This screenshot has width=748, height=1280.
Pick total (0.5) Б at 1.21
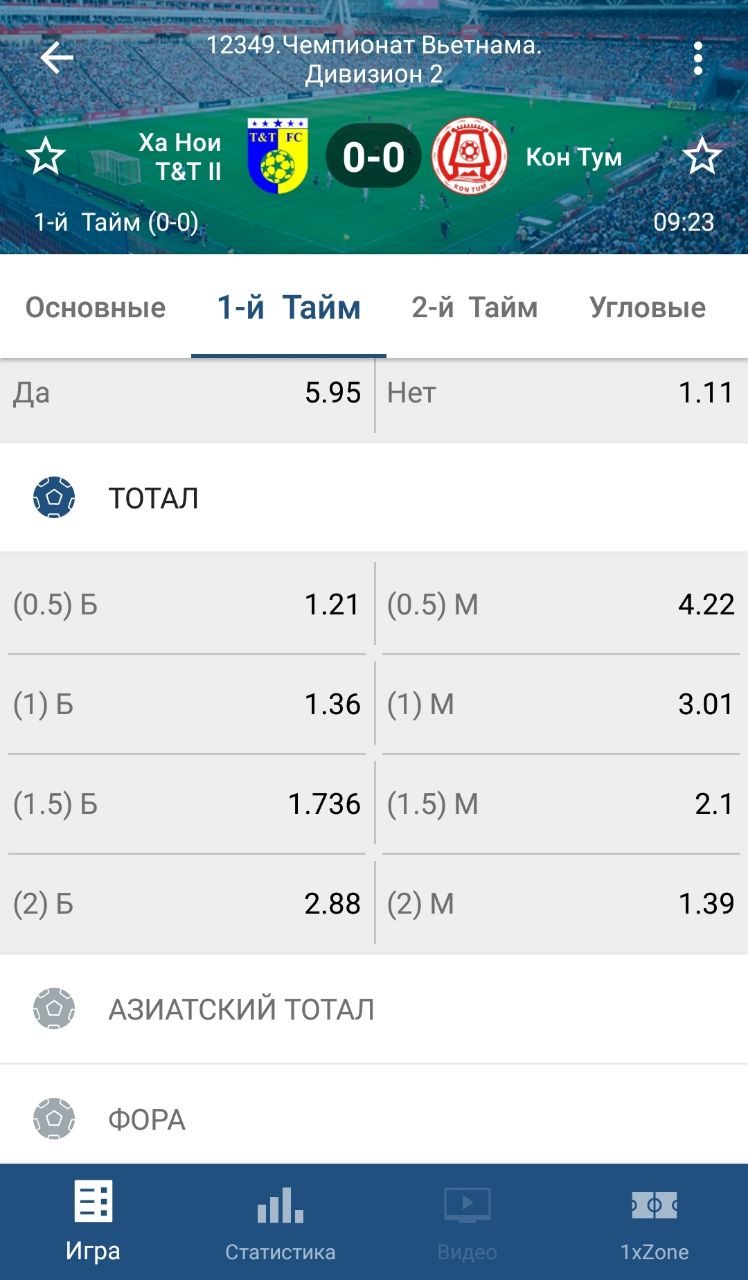pyautogui.click(x=187, y=604)
